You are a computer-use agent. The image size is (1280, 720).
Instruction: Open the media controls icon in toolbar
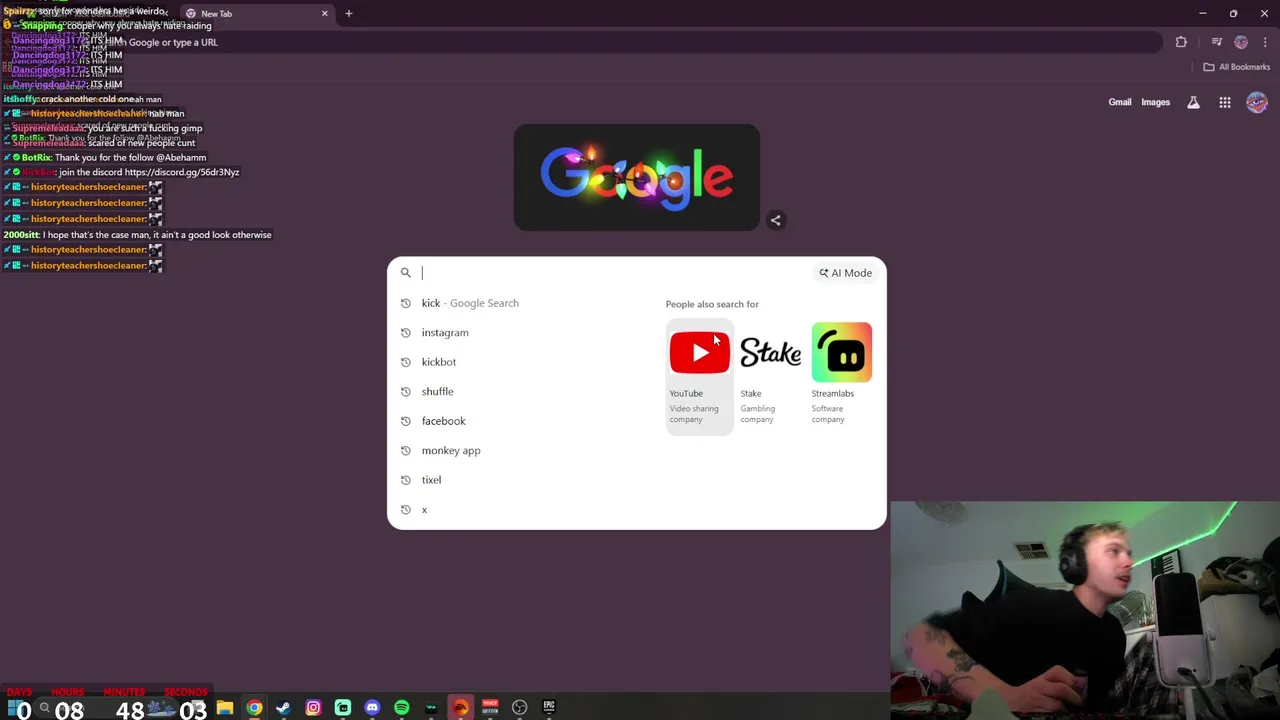[x=1217, y=42]
